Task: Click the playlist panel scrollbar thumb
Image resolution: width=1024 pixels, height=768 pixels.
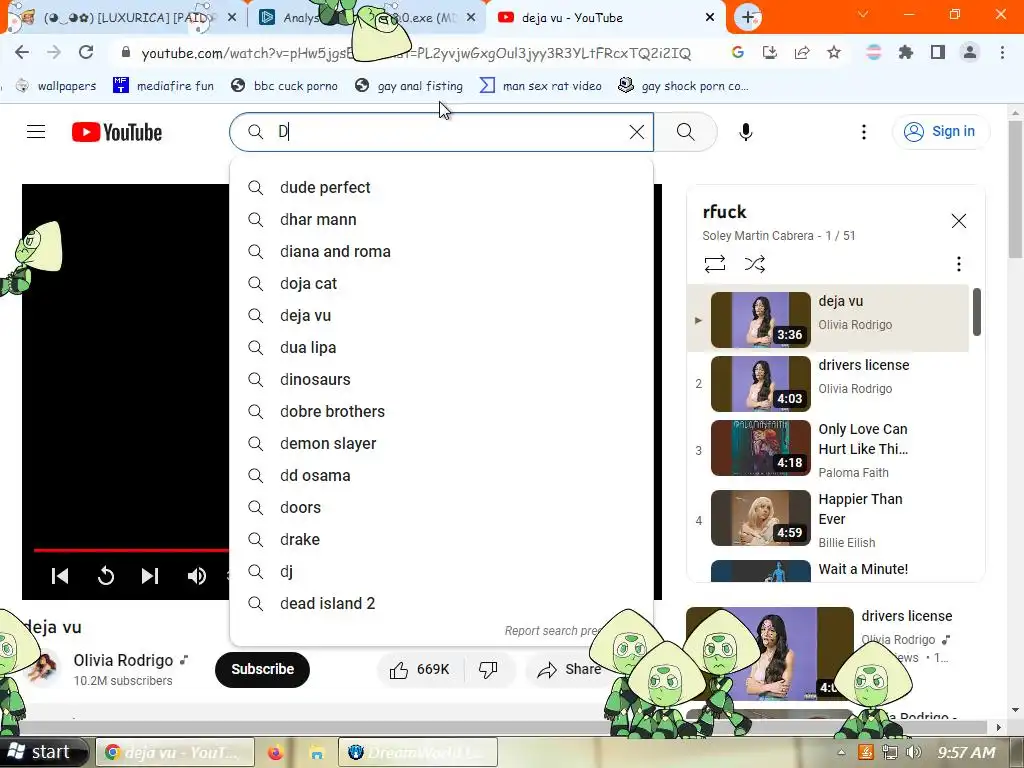Action: (x=976, y=312)
